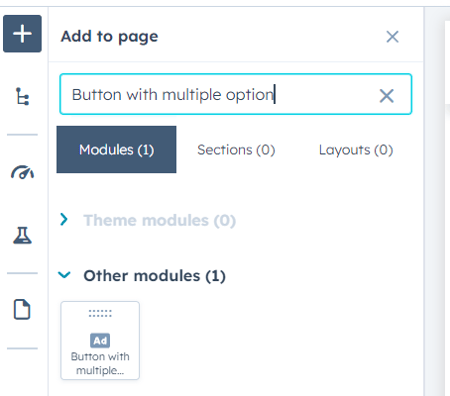Close the Add to page panel
The width and height of the screenshot is (450, 396).
392,37
